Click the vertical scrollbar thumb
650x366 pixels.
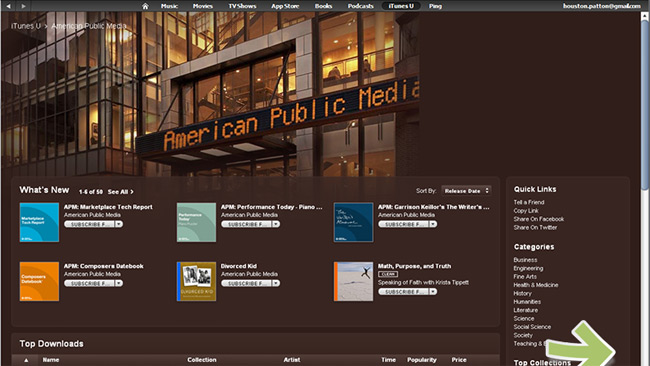pyautogui.click(x=645, y=104)
